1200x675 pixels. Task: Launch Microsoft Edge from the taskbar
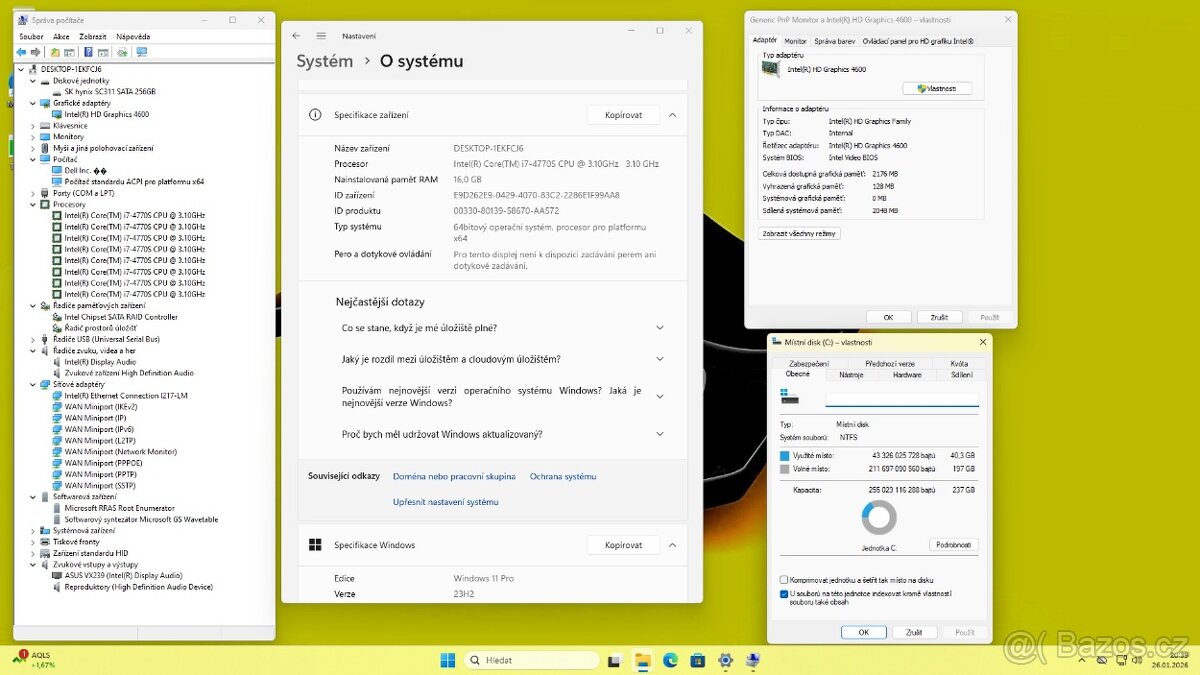coord(669,660)
